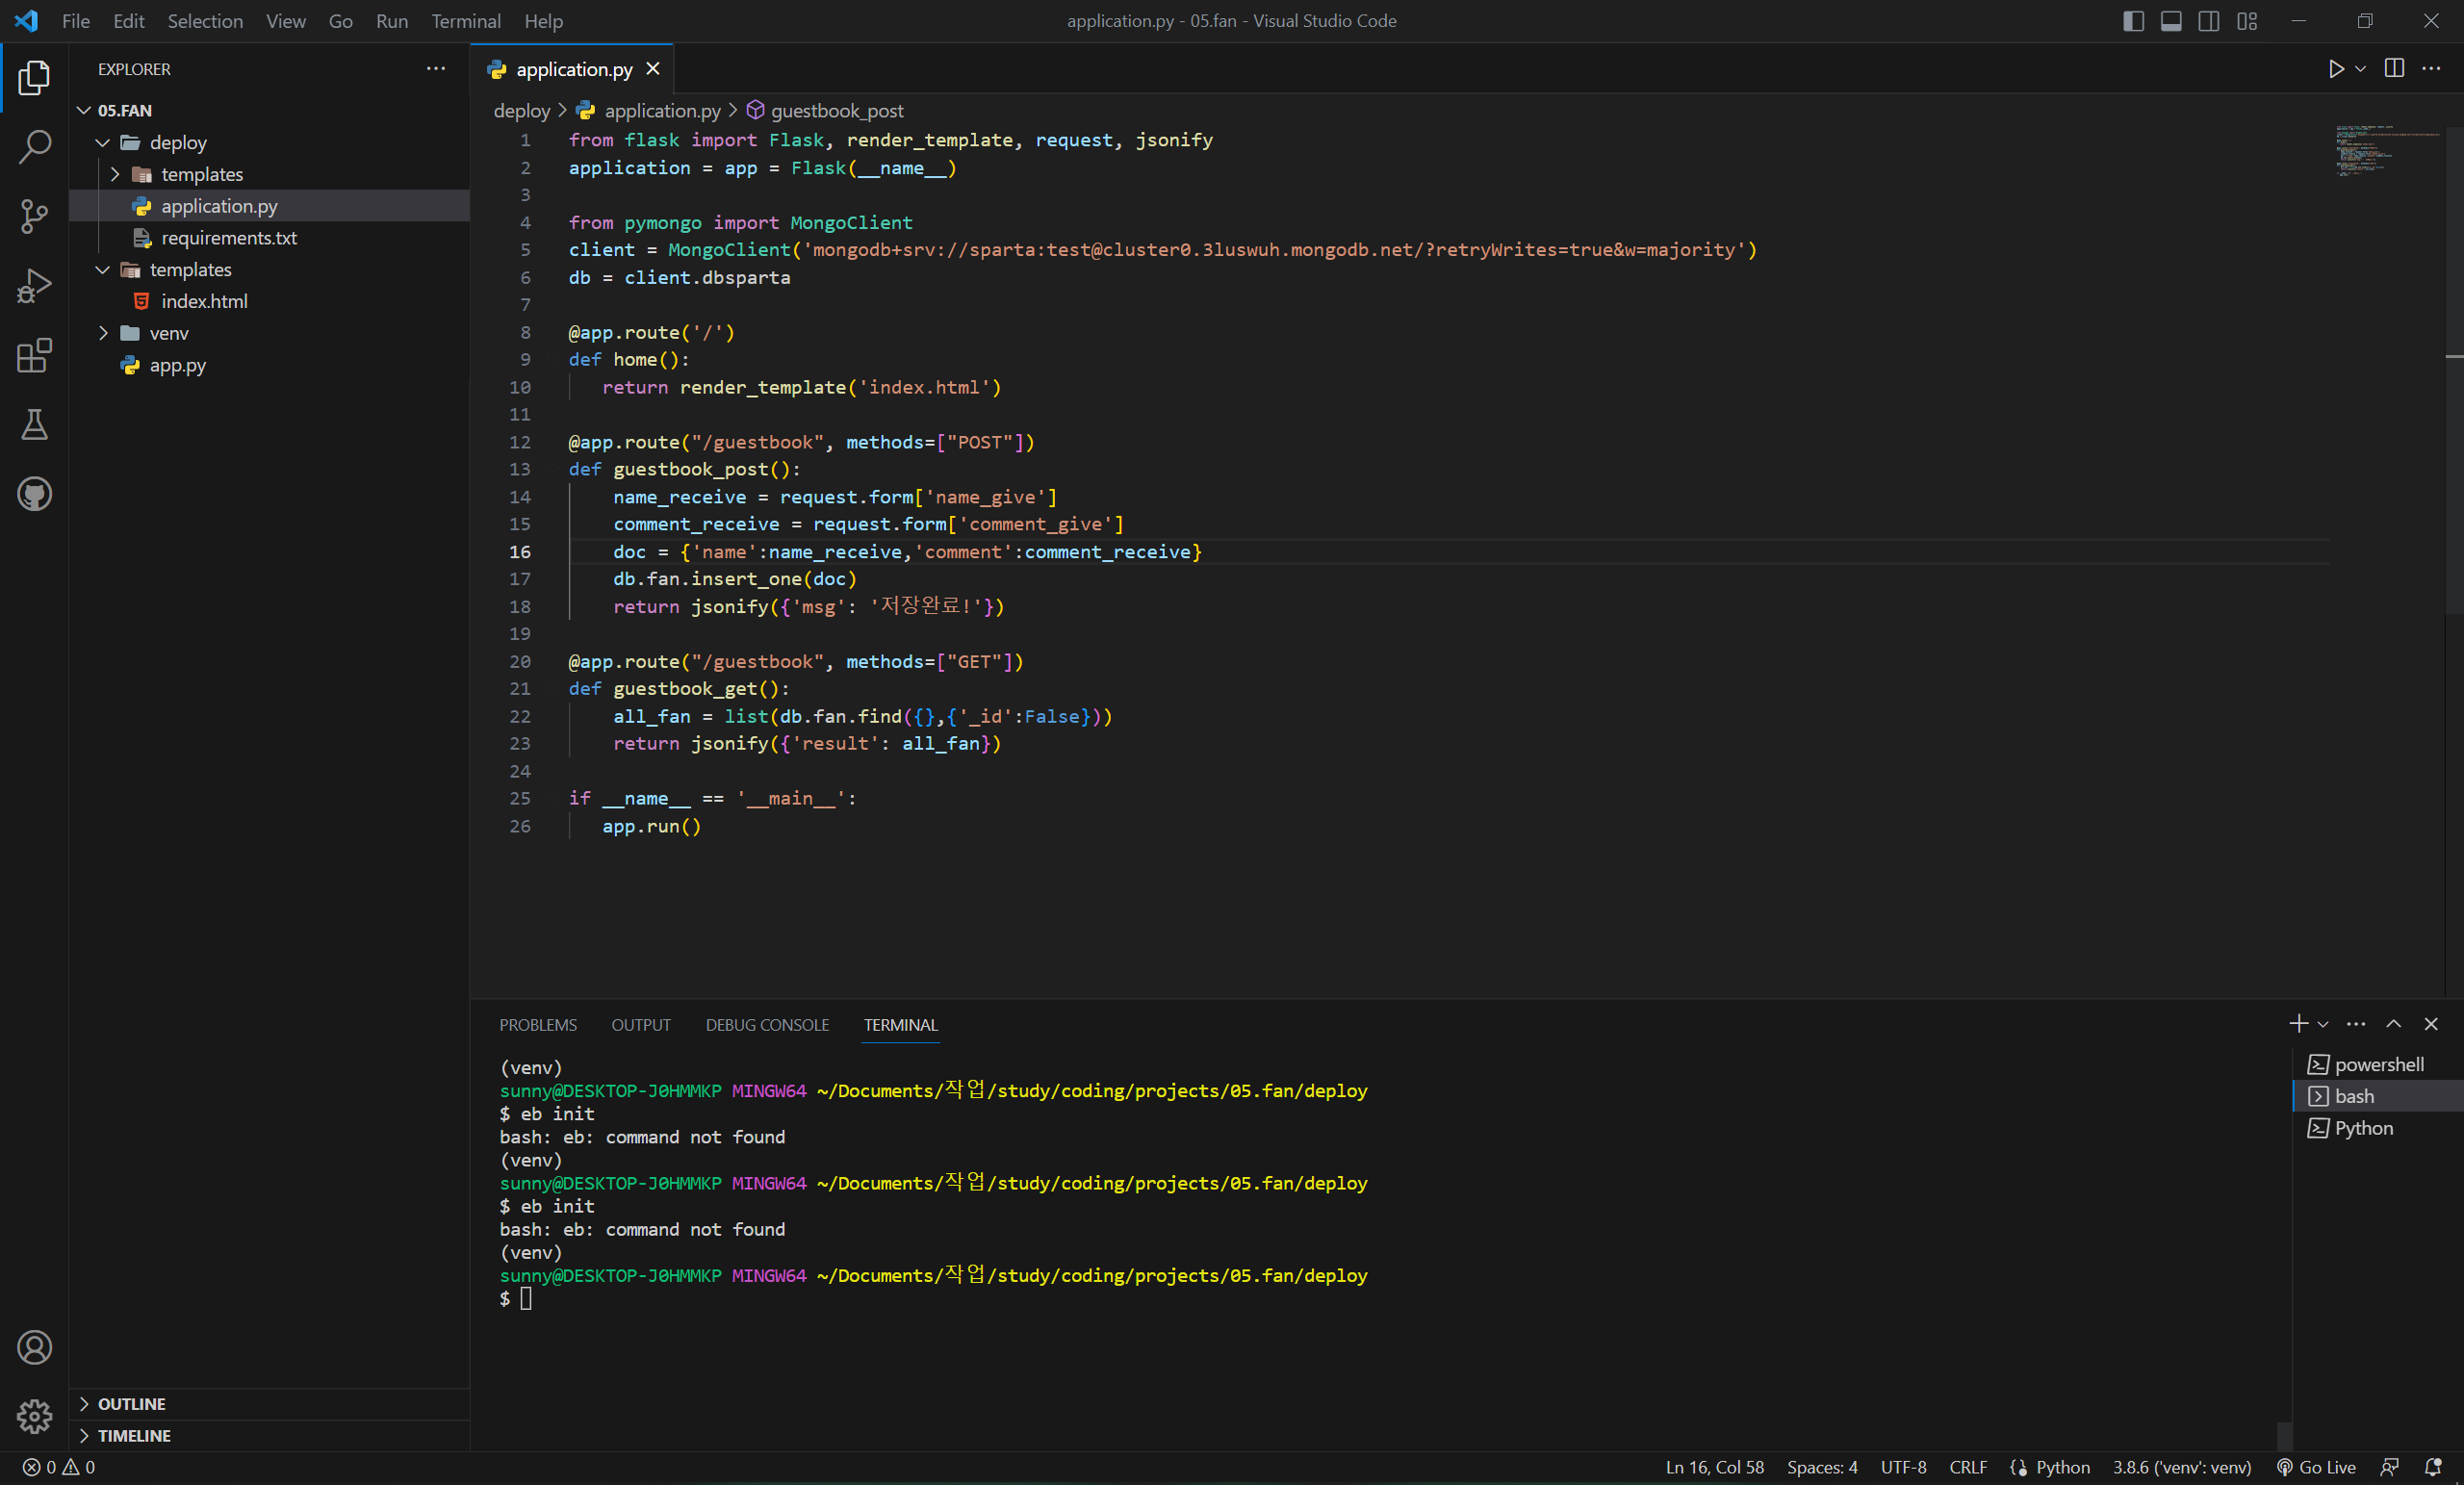This screenshot has height=1485, width=2464.
Task: Collapse the root templates folder
Action: click(x=102, y=269)
